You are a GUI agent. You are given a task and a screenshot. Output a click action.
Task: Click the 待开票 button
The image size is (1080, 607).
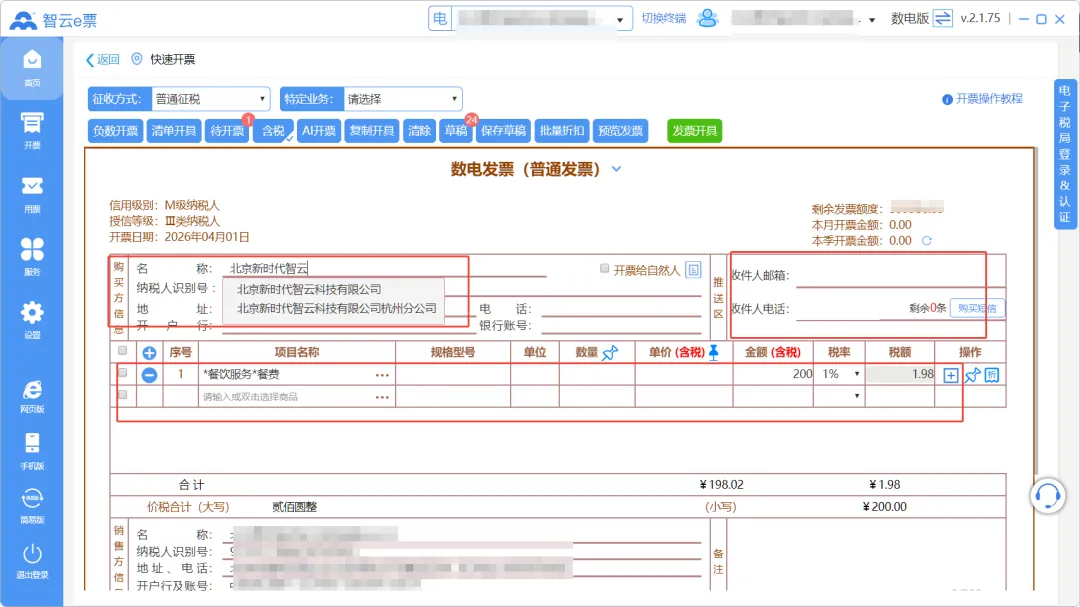point(227,131)
